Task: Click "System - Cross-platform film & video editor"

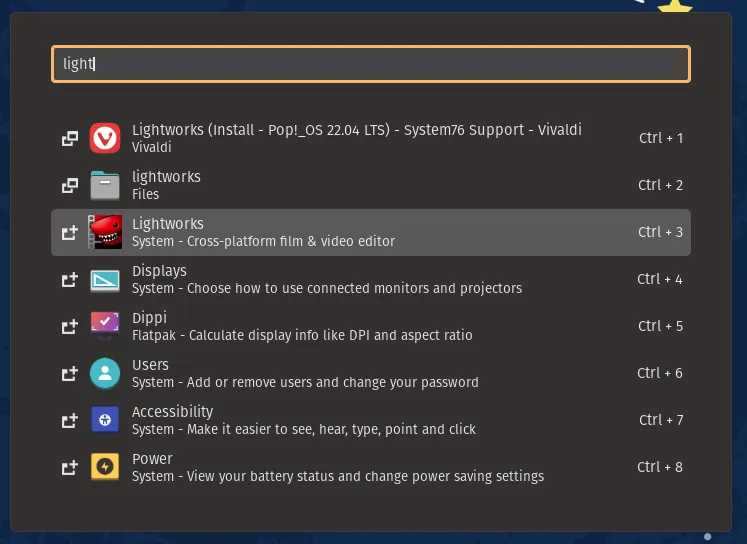Action: [263, 242]
